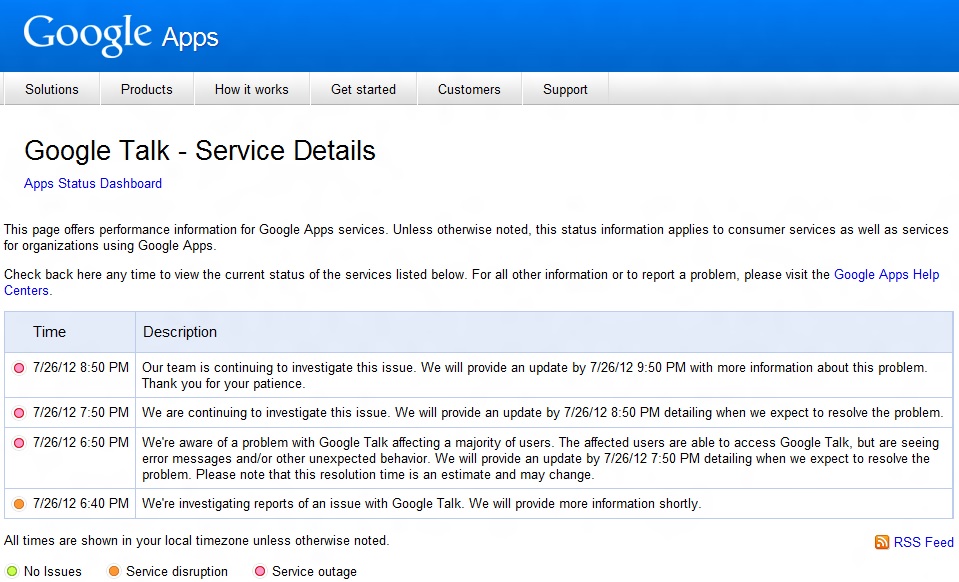Image resolution: width=959 pixels, height=582 pixels.
Task: Click the 'All times are shown' timezone note
Action: pyautogui.click(x=196, y=540)
